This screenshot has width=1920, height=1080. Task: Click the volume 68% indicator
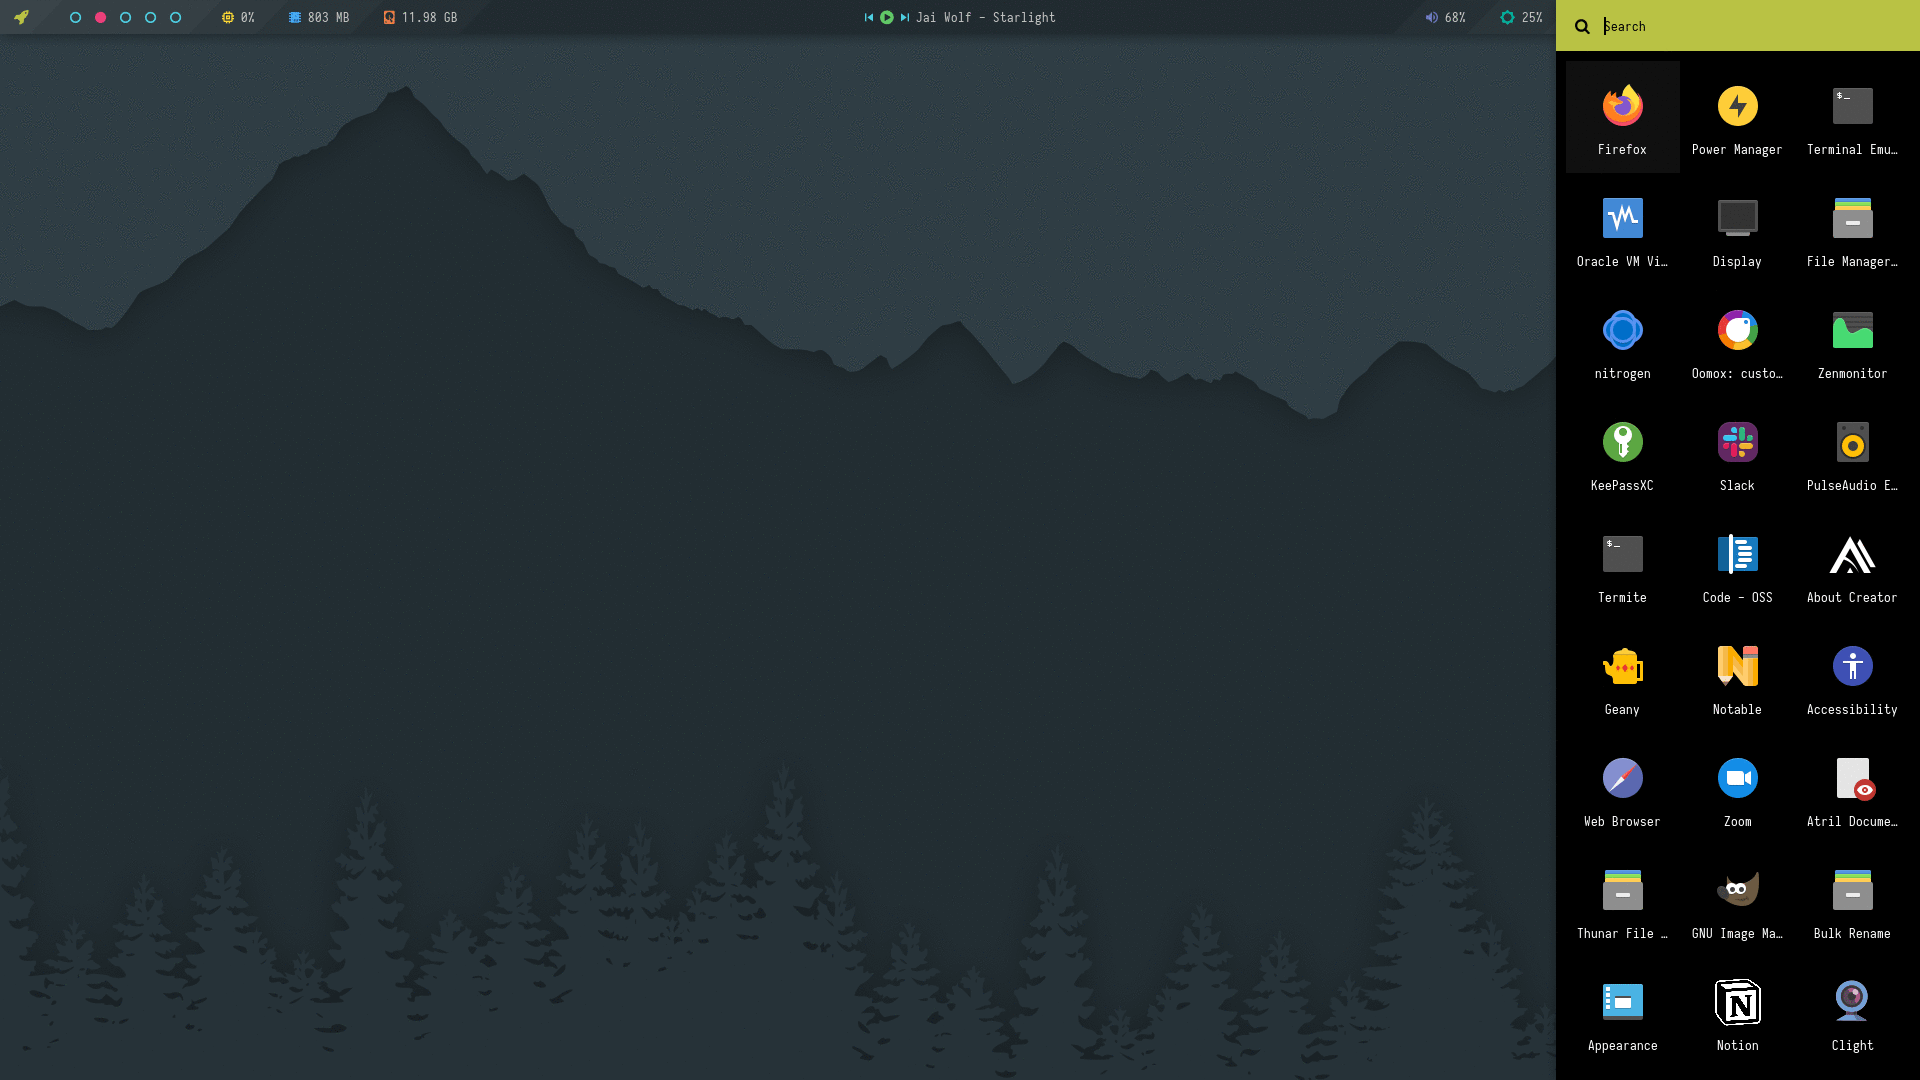coord(1445,17)
